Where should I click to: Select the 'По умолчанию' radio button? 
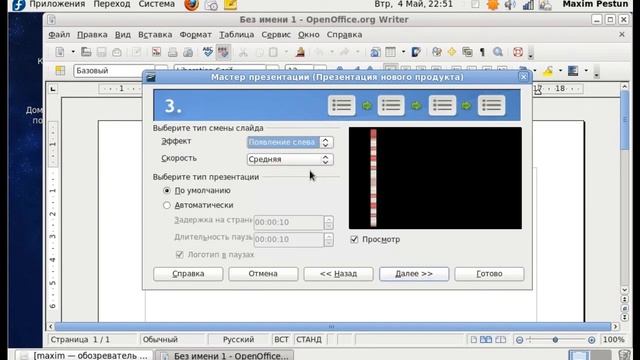click(x=167, y=191)
